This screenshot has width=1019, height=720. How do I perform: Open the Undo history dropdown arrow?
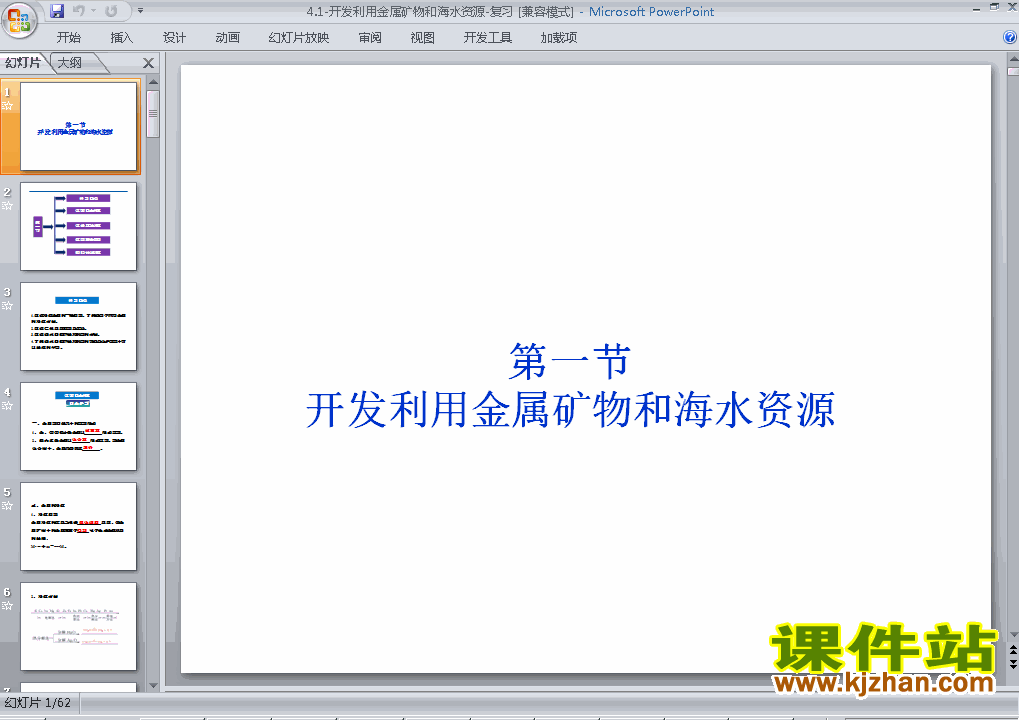[x=94, y=11]
